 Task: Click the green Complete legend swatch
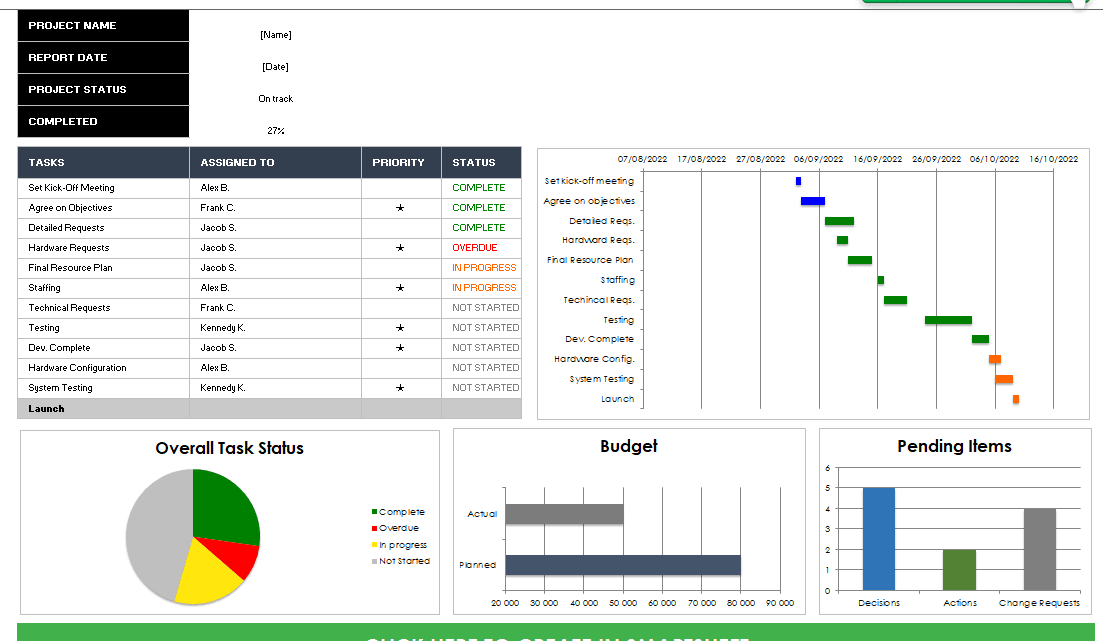click(374, 512)
